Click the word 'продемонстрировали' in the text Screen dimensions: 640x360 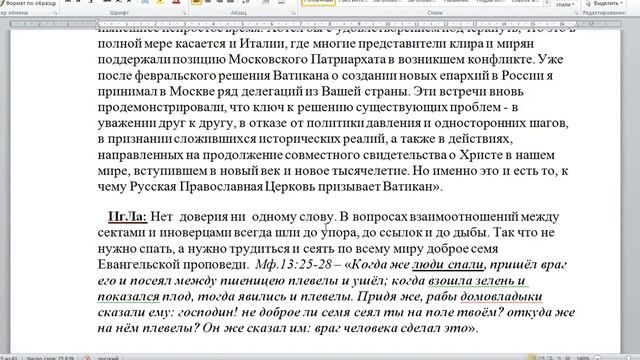(162, 107)
